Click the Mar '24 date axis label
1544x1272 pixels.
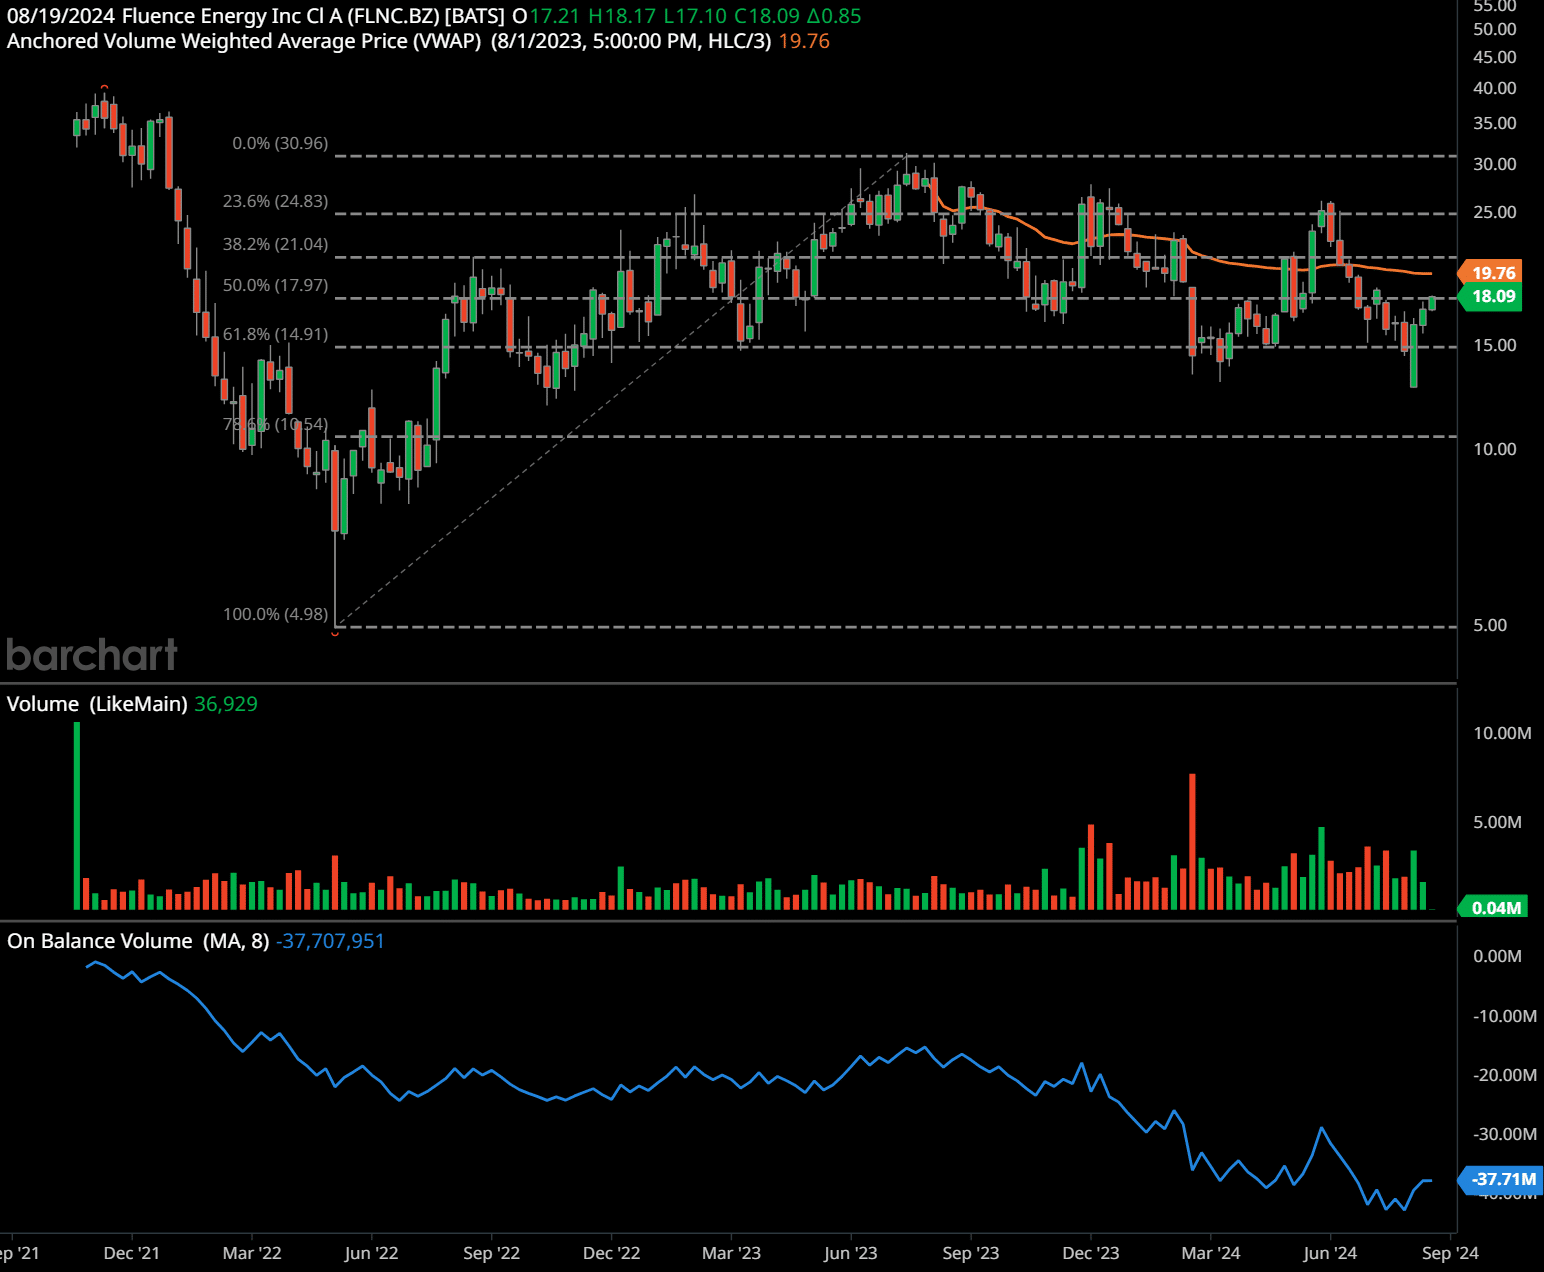(x=1211, y=1253)
